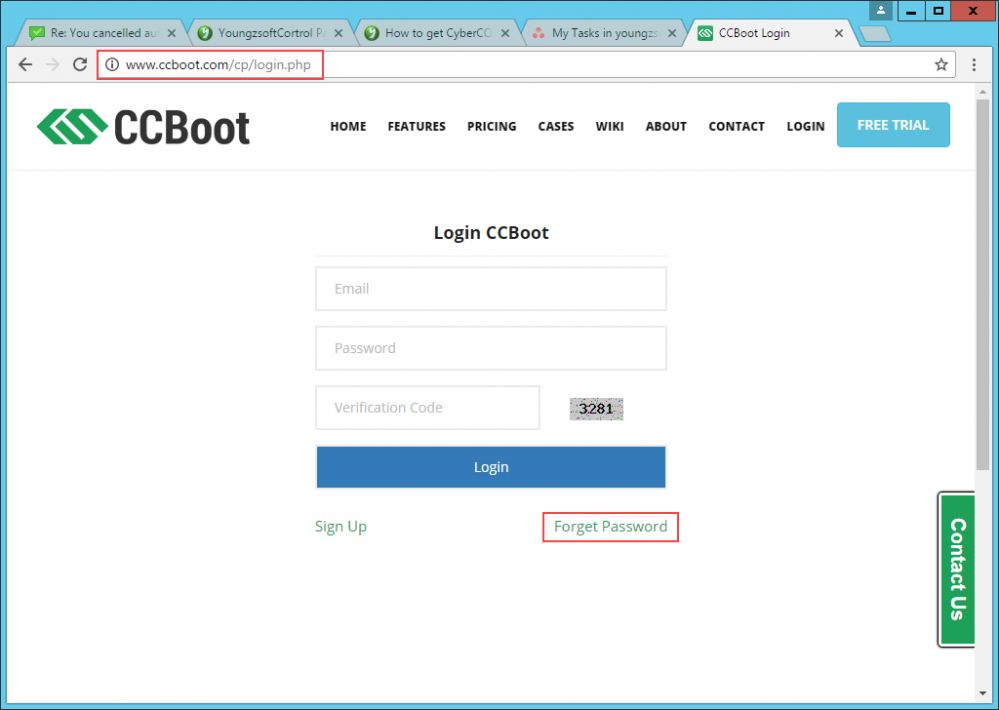Image resolution: width=999 pixels, height=710 pixels.
Task: Click the CCBoot logo
Action: click(x=143, y=126)
